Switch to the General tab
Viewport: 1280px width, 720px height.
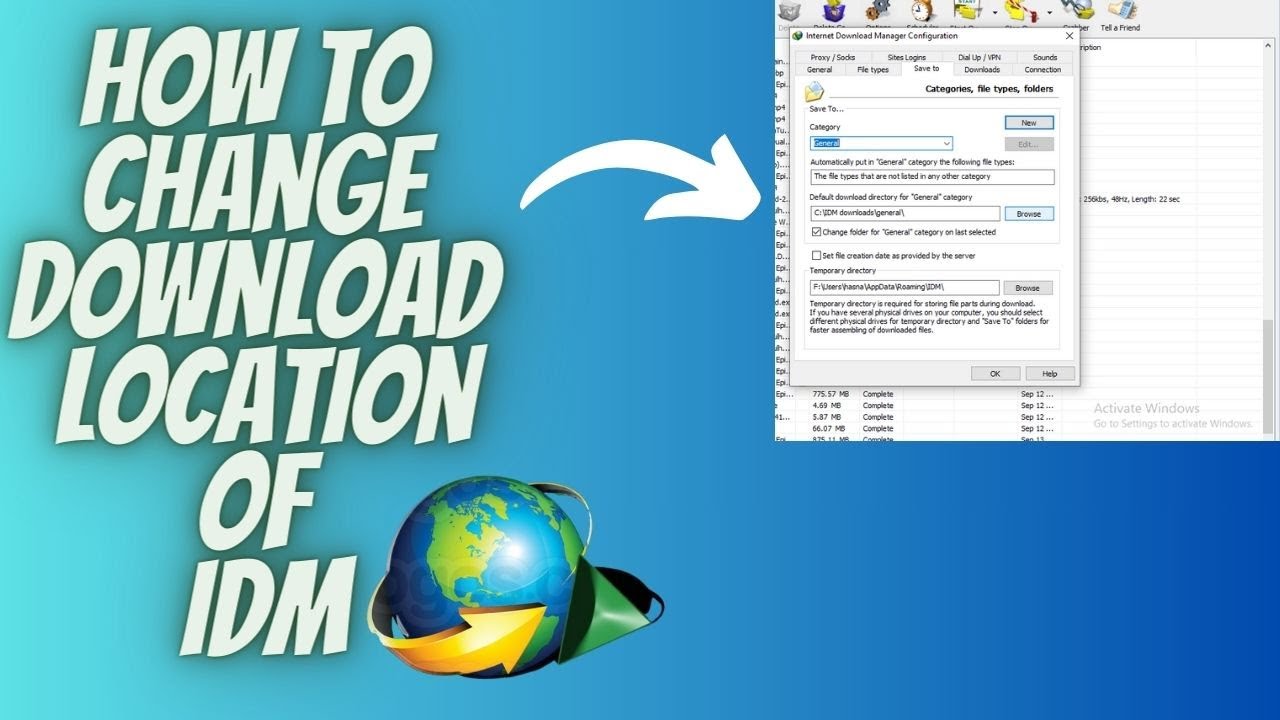coord(819,70)
